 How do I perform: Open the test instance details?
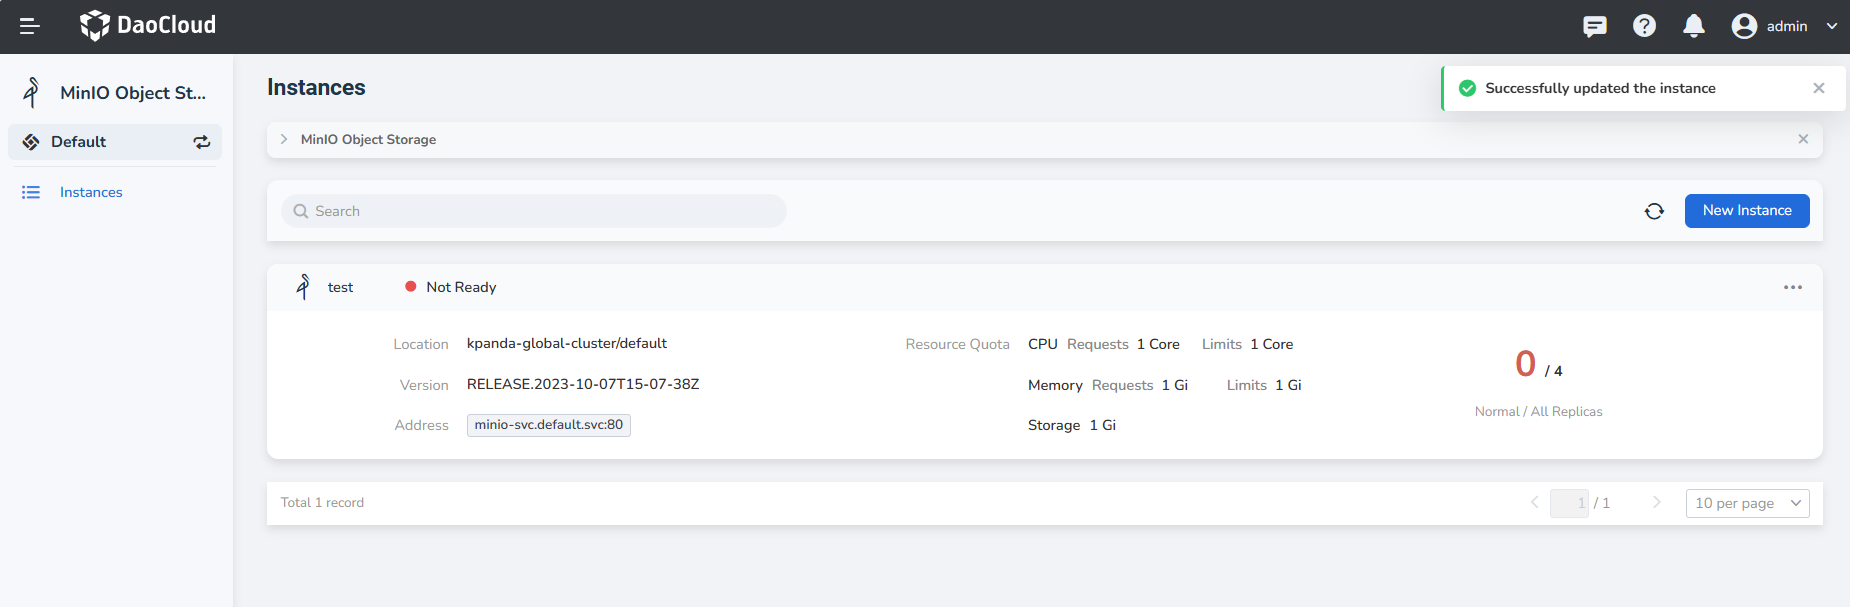(340, 287)
